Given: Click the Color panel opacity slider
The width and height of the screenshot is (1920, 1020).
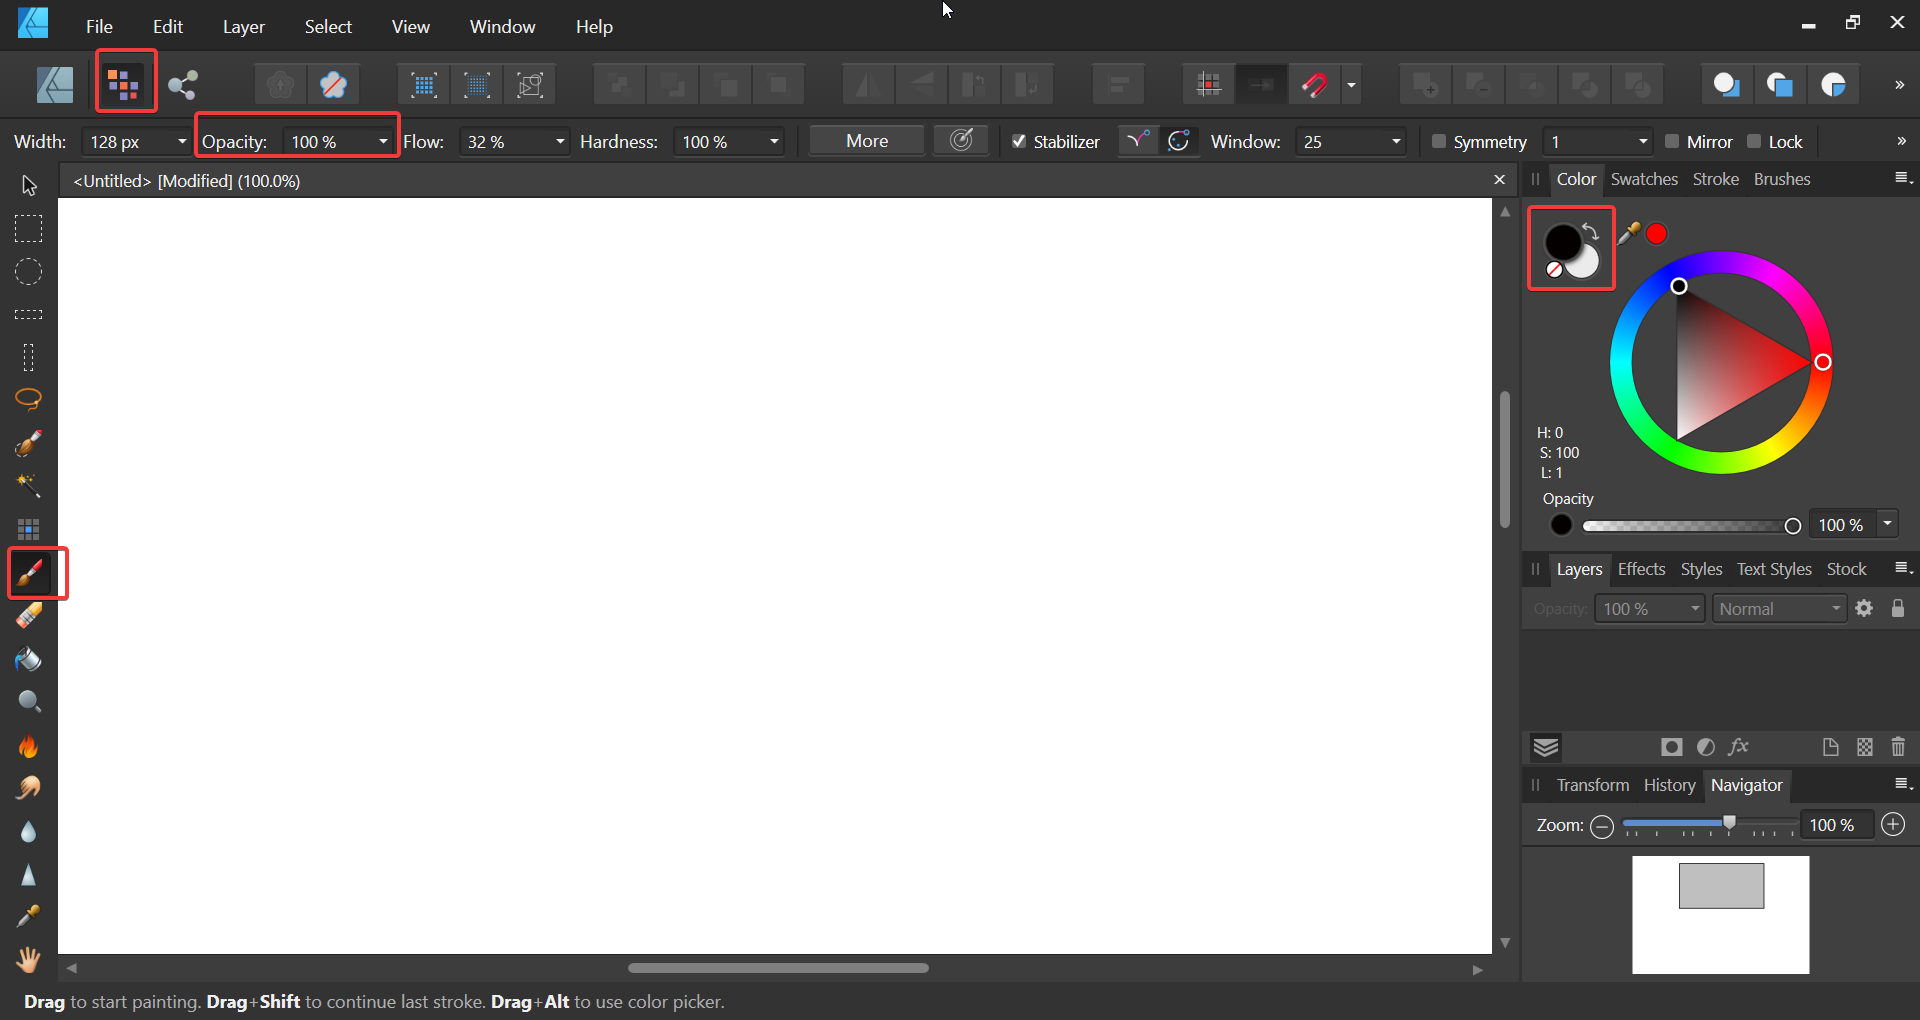Looking at the screenshot, I should pyautogui.click(x=1690, y=526).
